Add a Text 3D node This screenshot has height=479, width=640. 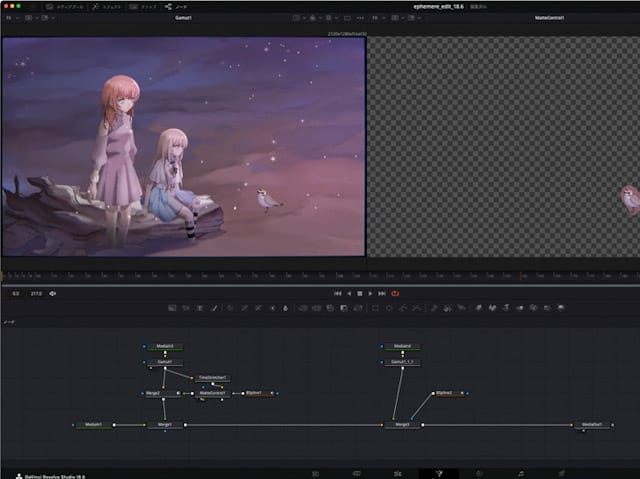tap(506, 308)
